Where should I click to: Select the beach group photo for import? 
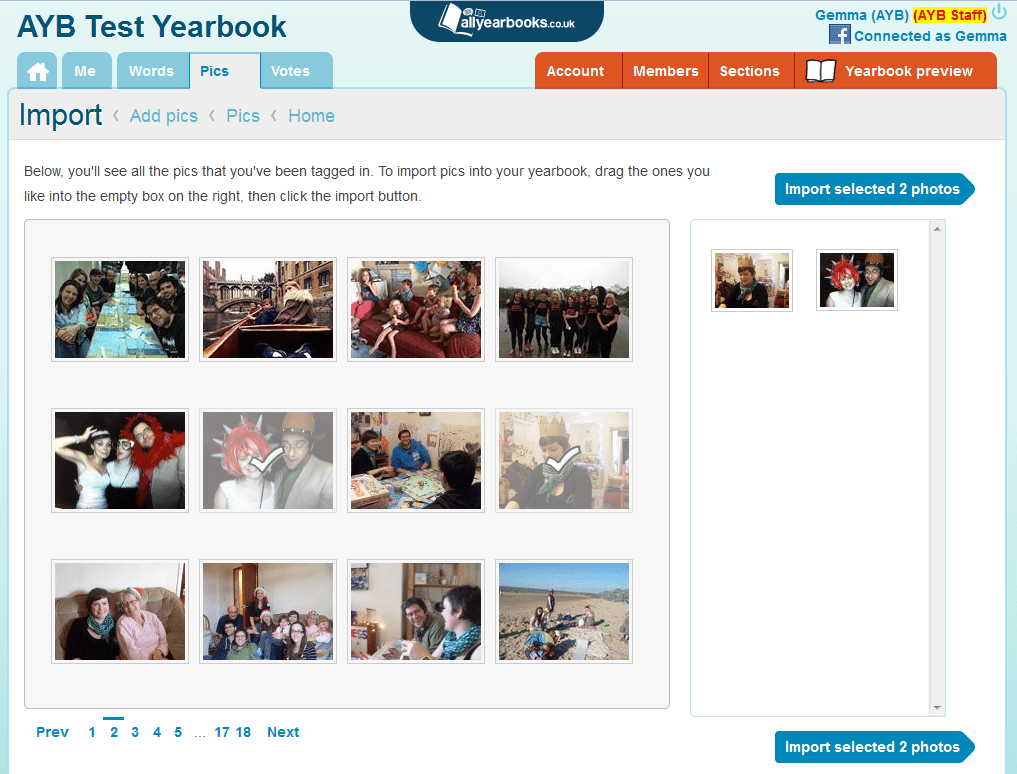563,611
